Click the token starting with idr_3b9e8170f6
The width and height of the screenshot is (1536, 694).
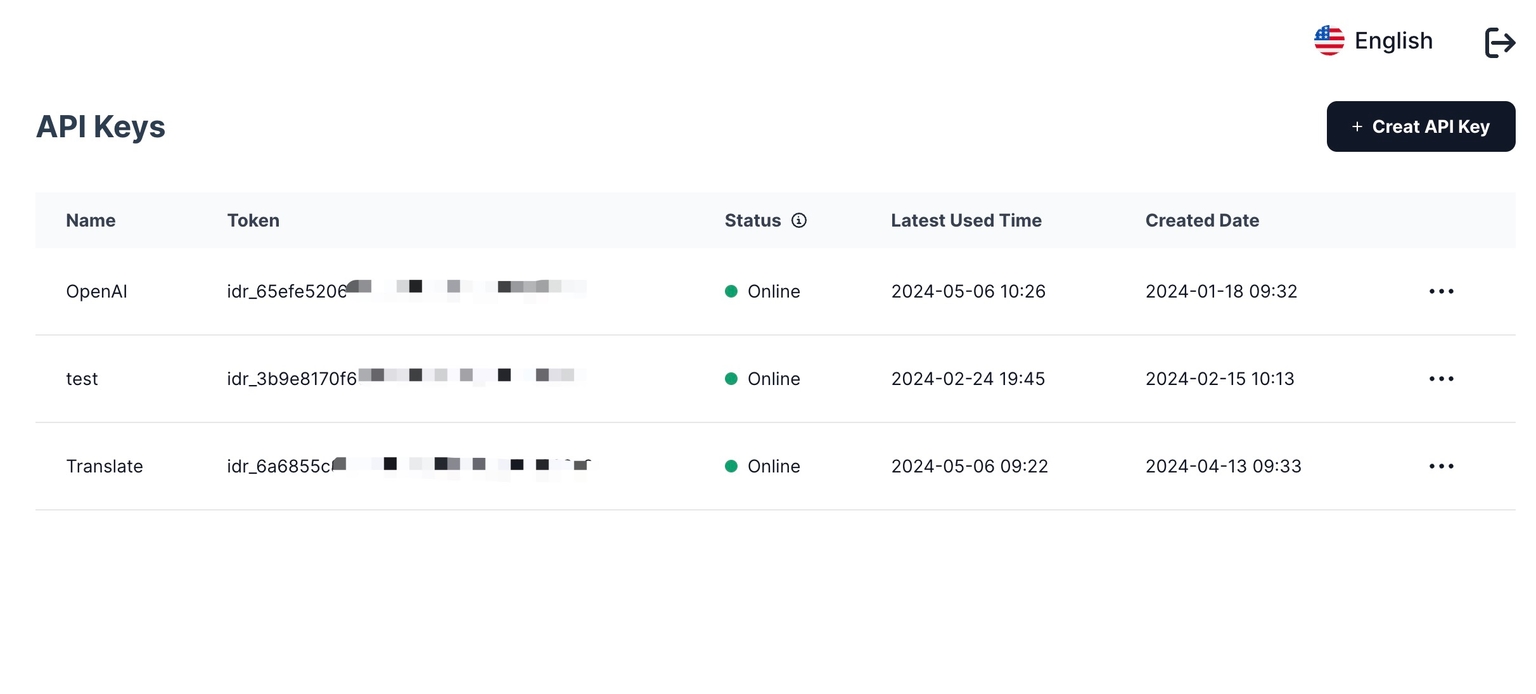click(292, 379)
